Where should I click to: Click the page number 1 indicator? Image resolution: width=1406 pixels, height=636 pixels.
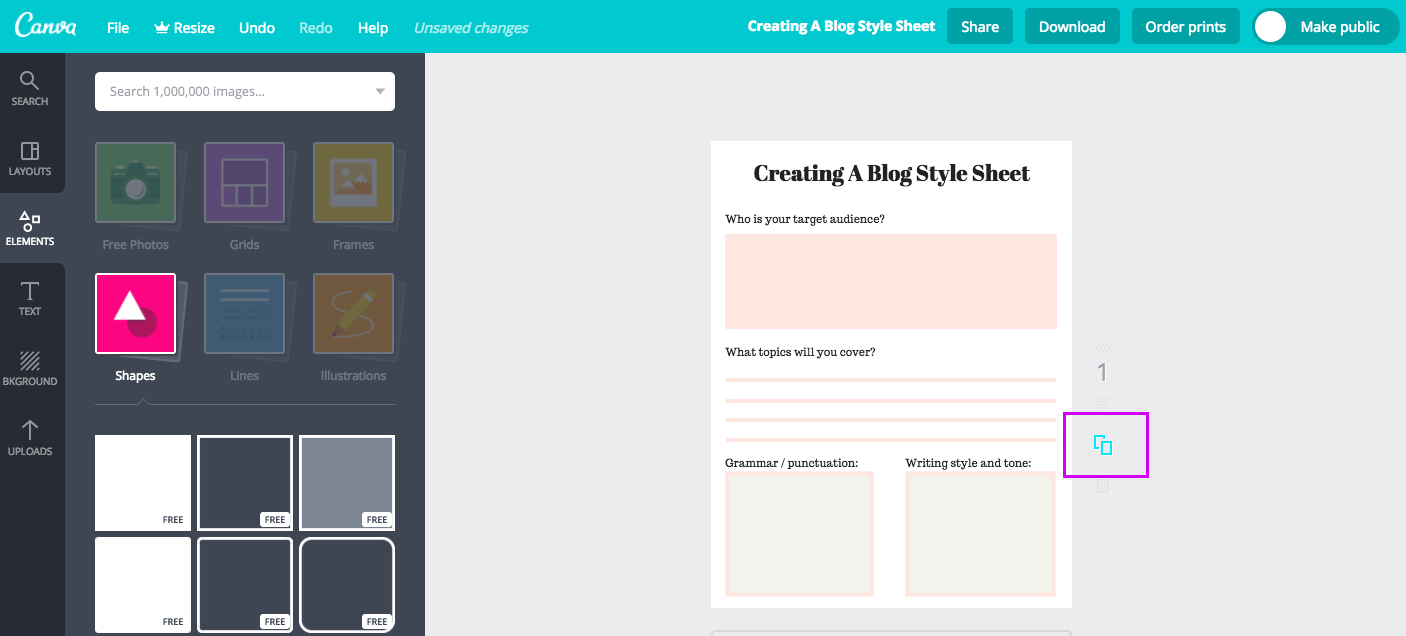point(1103,373)
